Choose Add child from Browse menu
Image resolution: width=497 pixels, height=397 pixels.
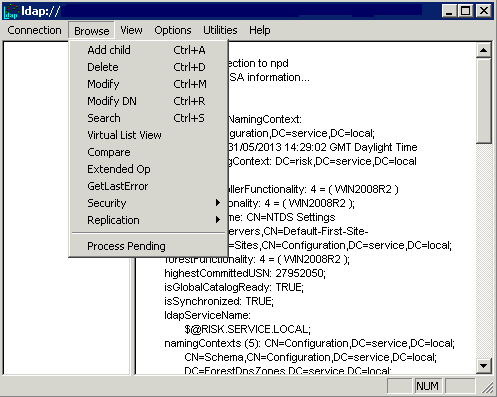(148, 50)
